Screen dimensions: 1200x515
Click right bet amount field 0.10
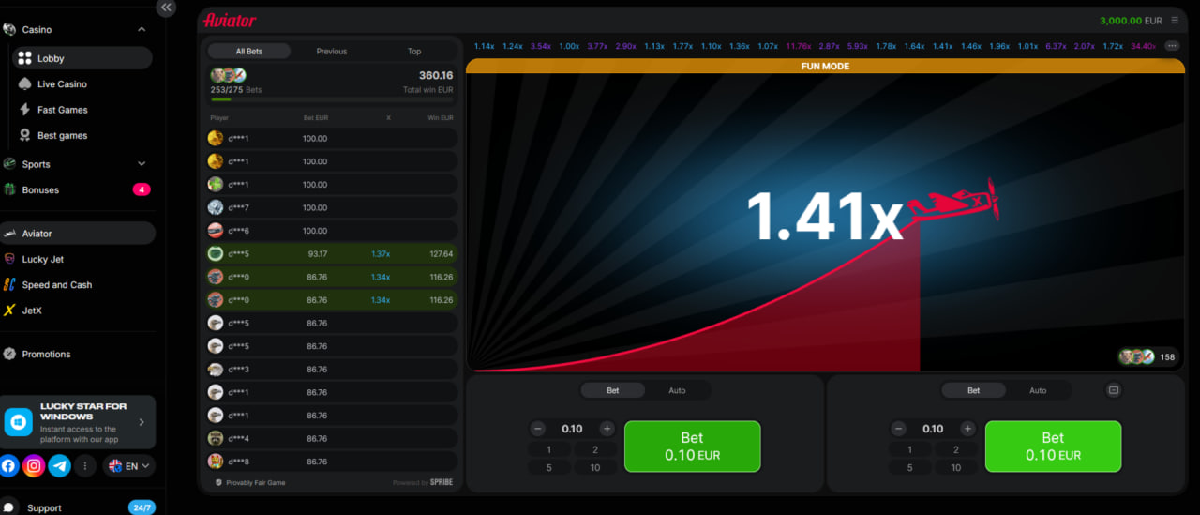tap(932, 429)
